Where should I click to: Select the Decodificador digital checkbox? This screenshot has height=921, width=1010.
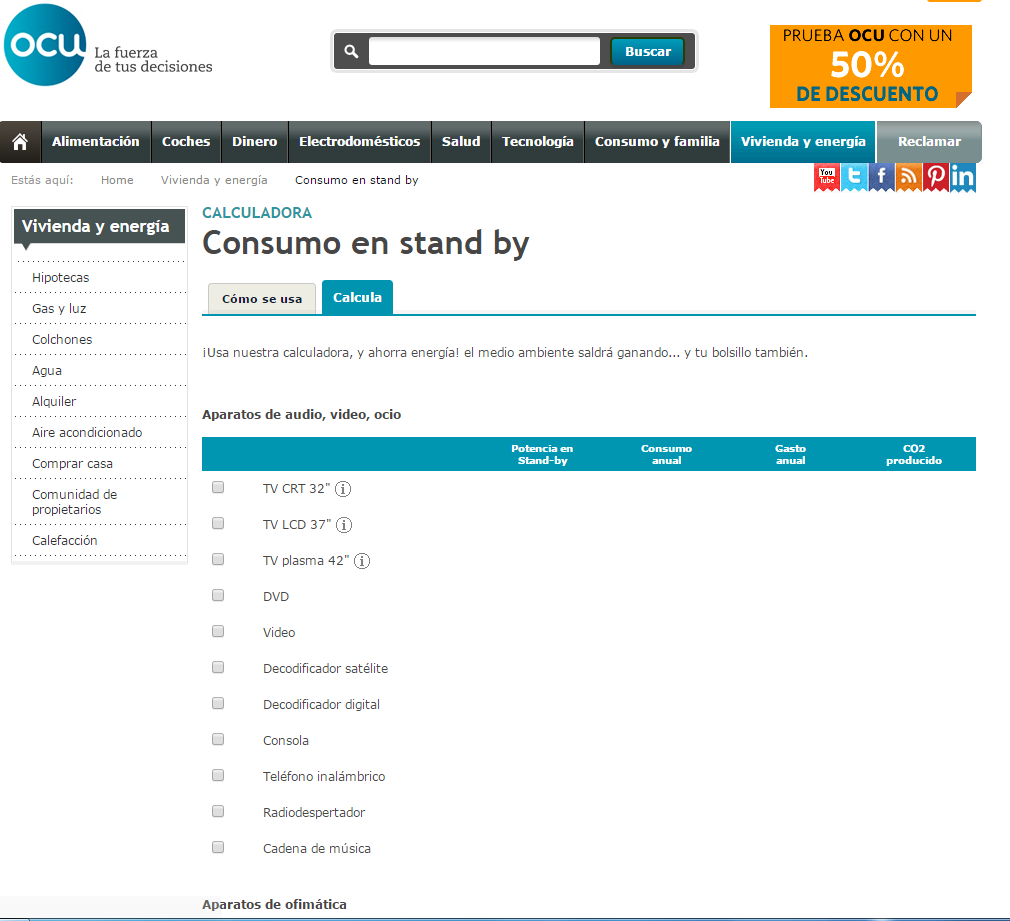[218, 703]
